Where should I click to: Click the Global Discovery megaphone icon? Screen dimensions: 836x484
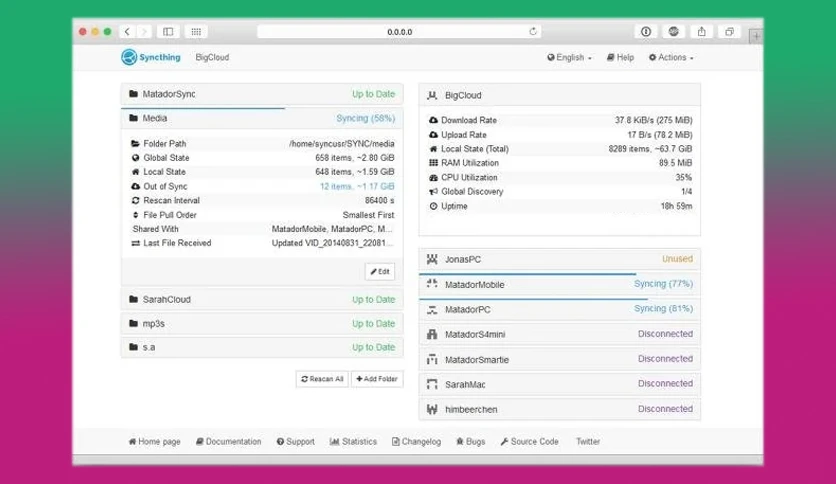[433, 191]
